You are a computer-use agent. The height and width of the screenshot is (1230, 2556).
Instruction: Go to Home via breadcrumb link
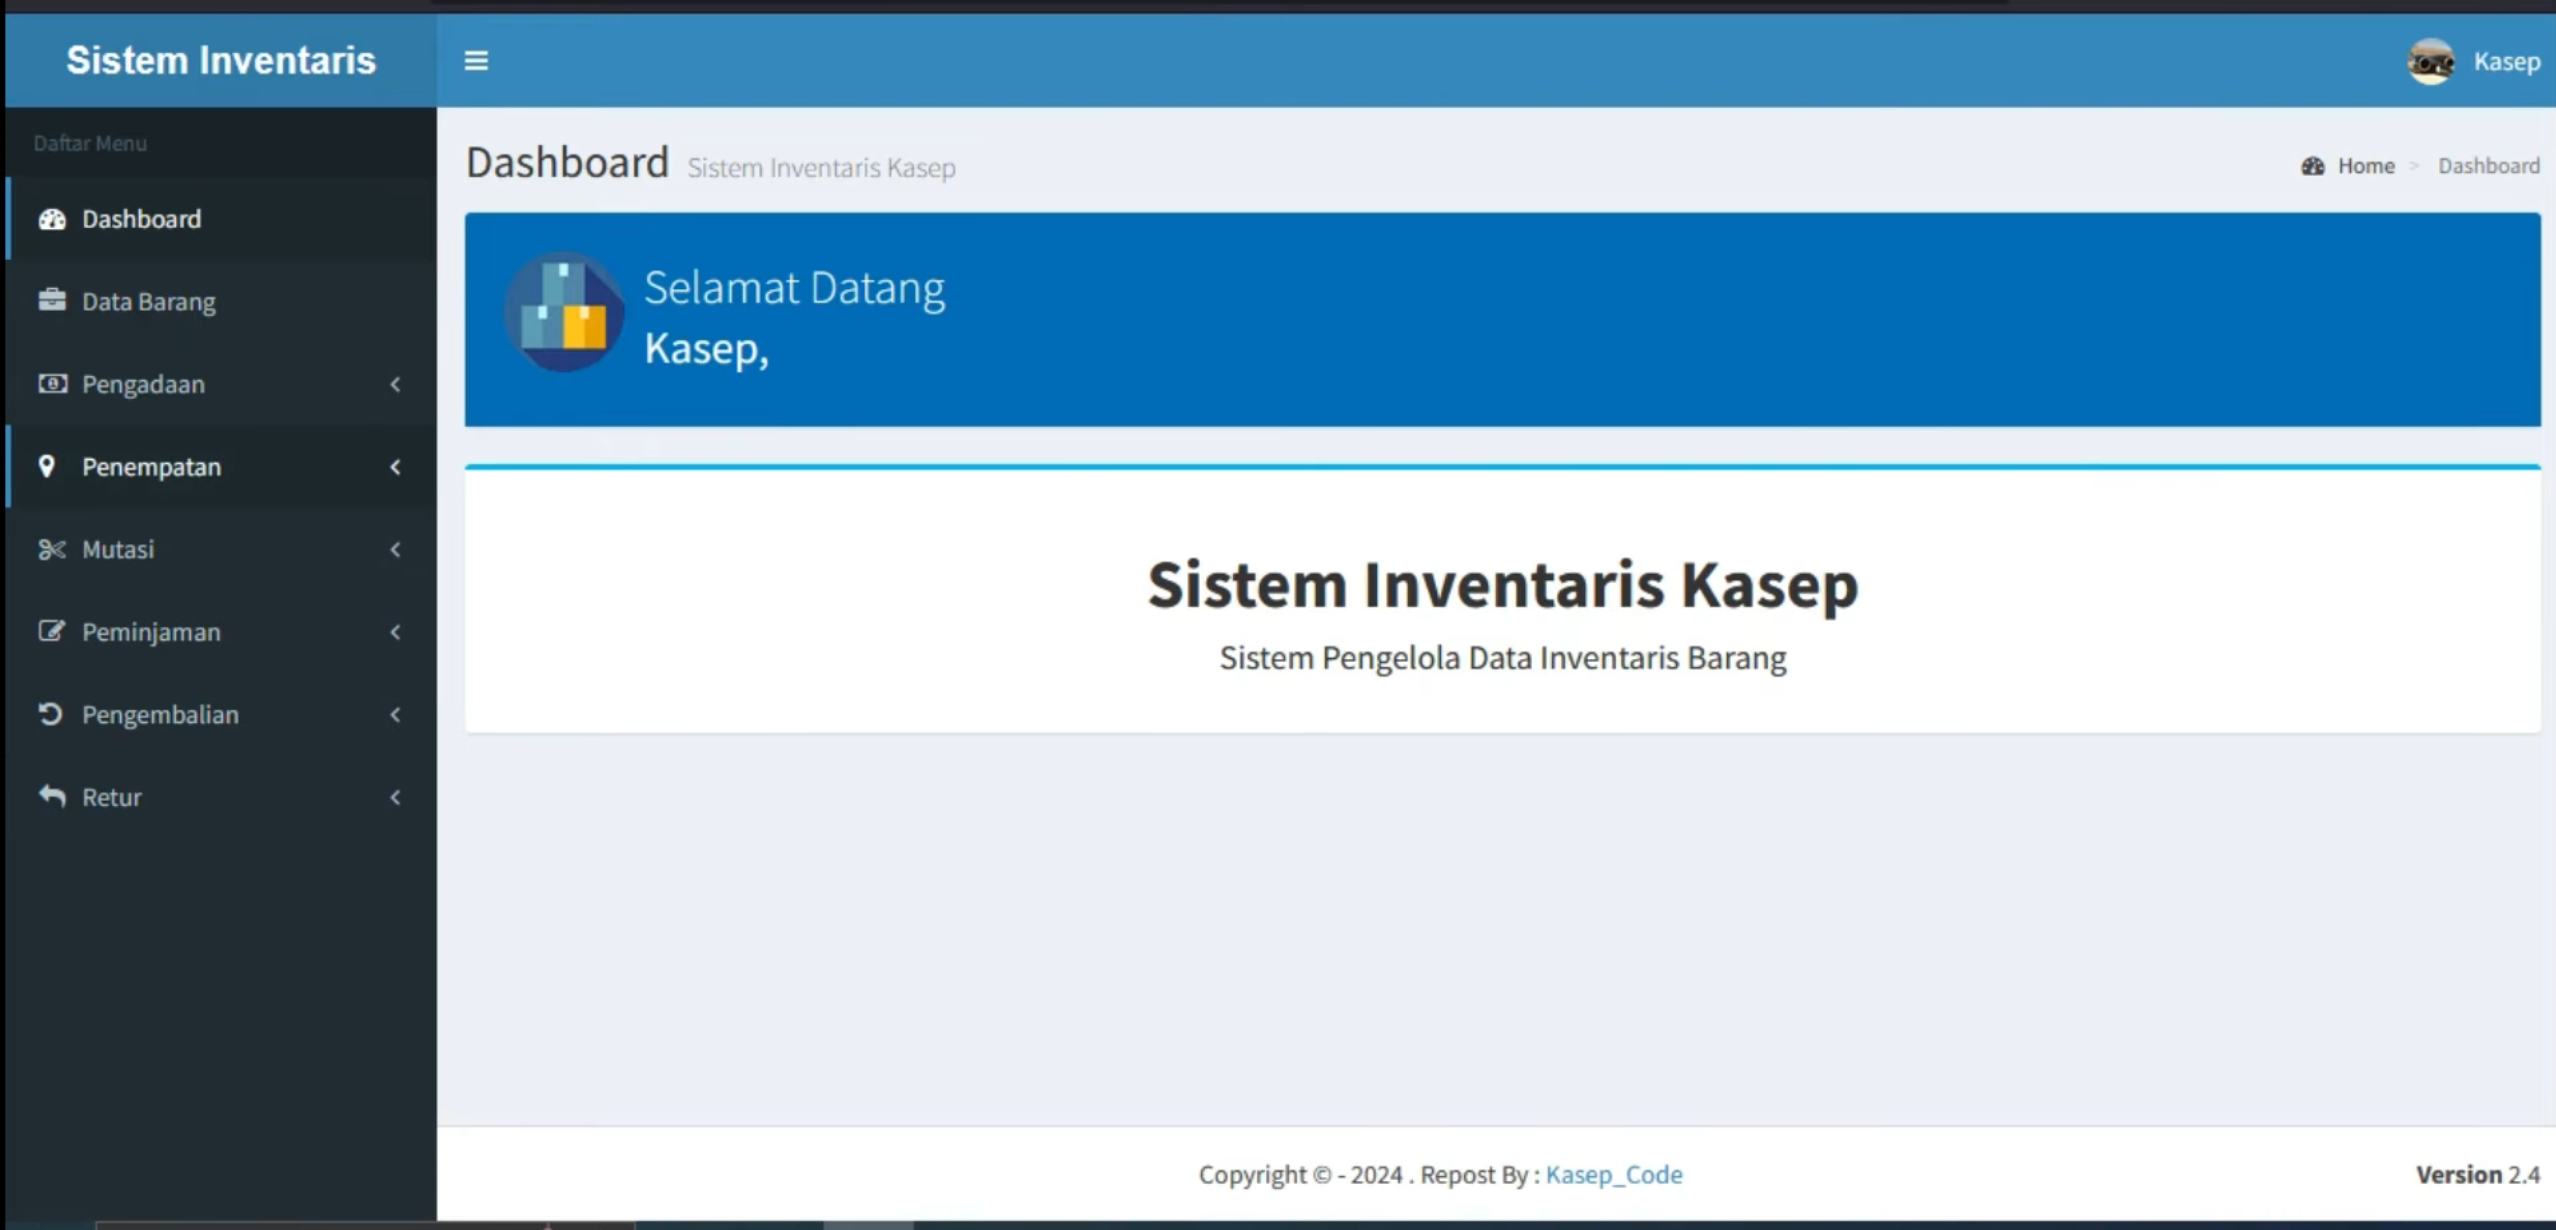(x=2366, y=166)
